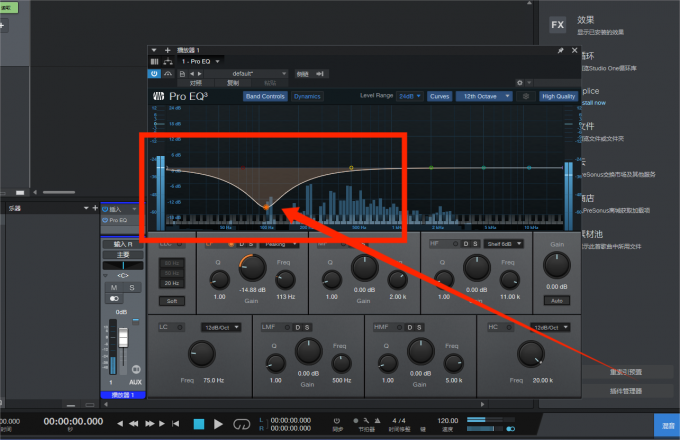Screen dimensions: 680x440
Task: Switch to the Dynamics tab
Action: click(x=307, y=96)
